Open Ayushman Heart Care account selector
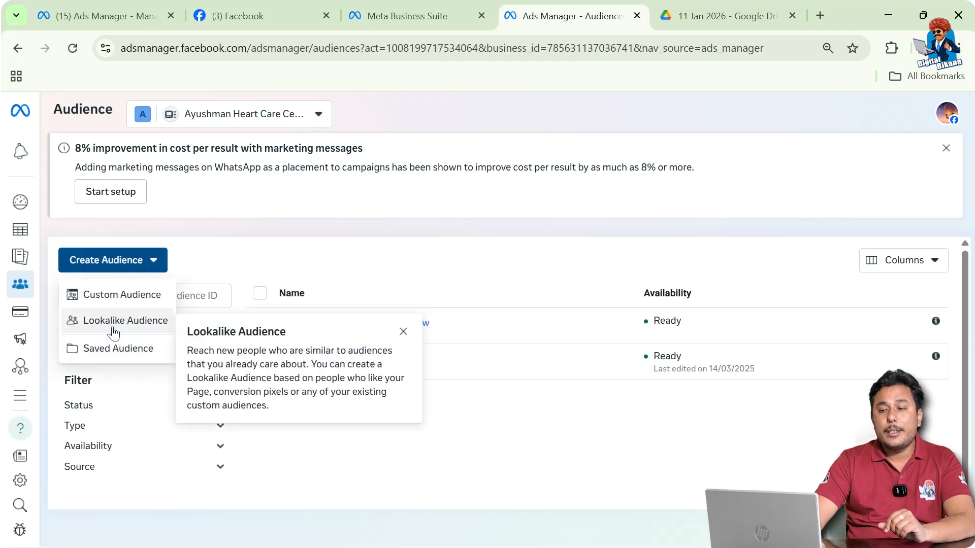Viewport: 975px width, 548px height. [229, 114]
